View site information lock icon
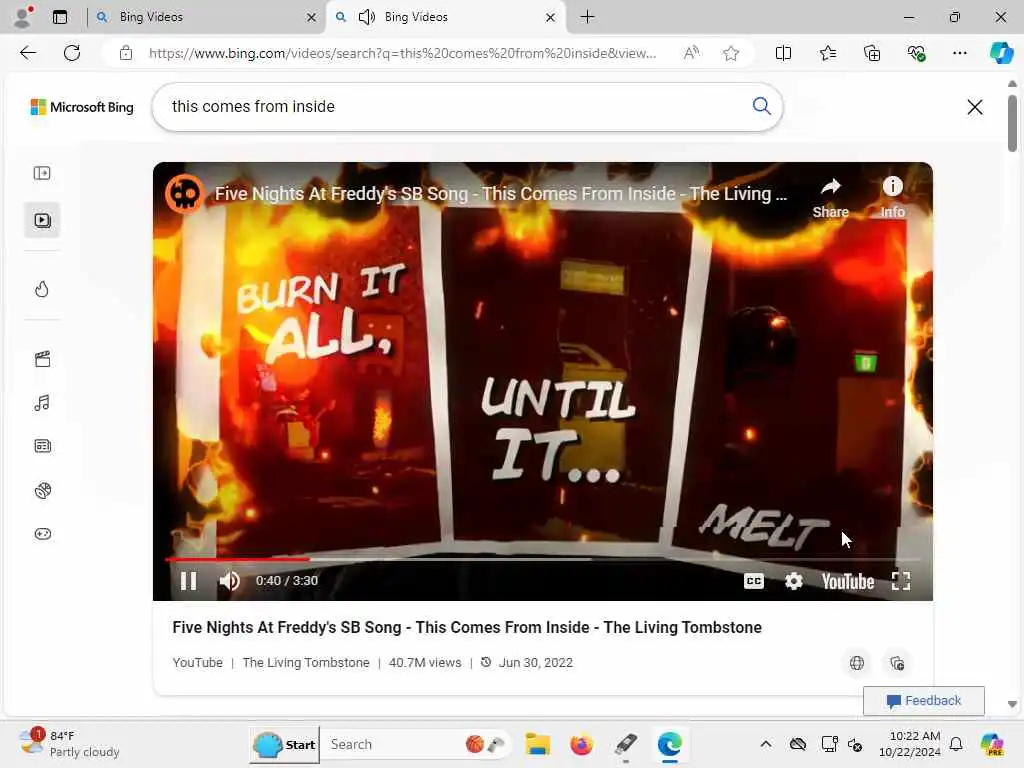 click(x=126, y=53)
